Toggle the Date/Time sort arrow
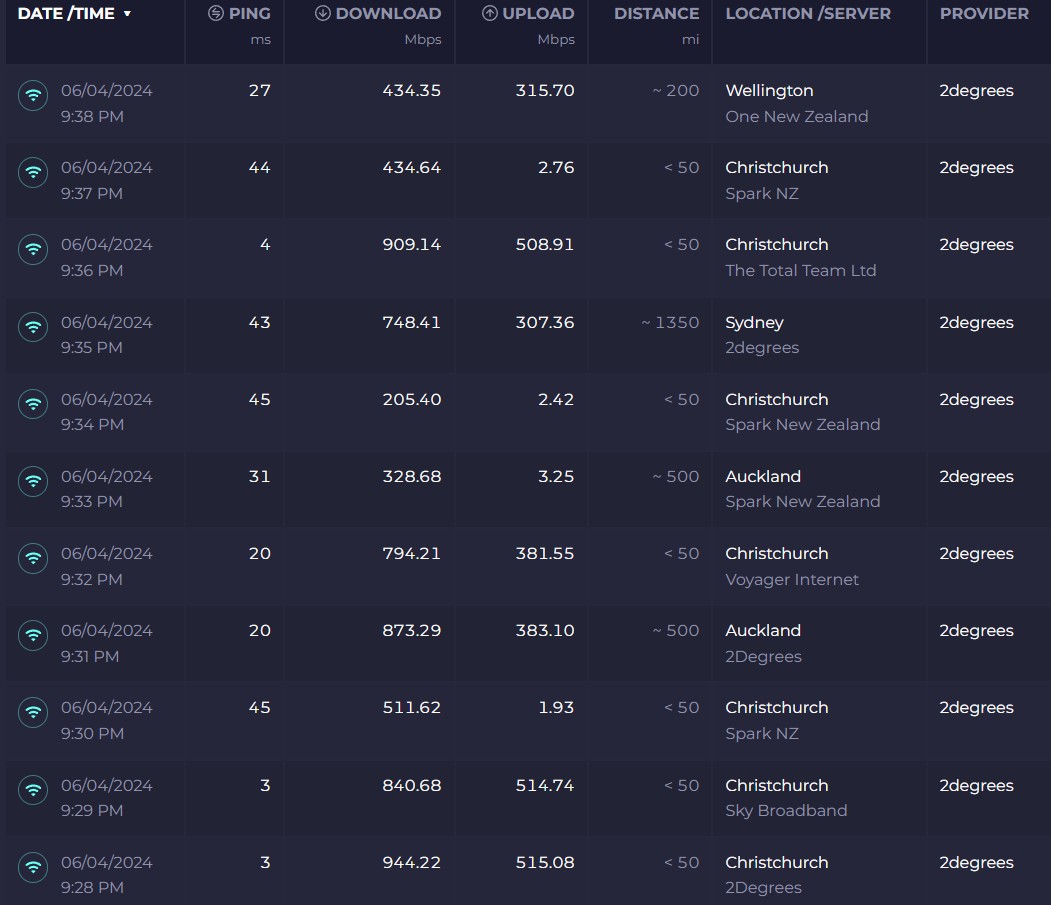 tap(127, 13)
